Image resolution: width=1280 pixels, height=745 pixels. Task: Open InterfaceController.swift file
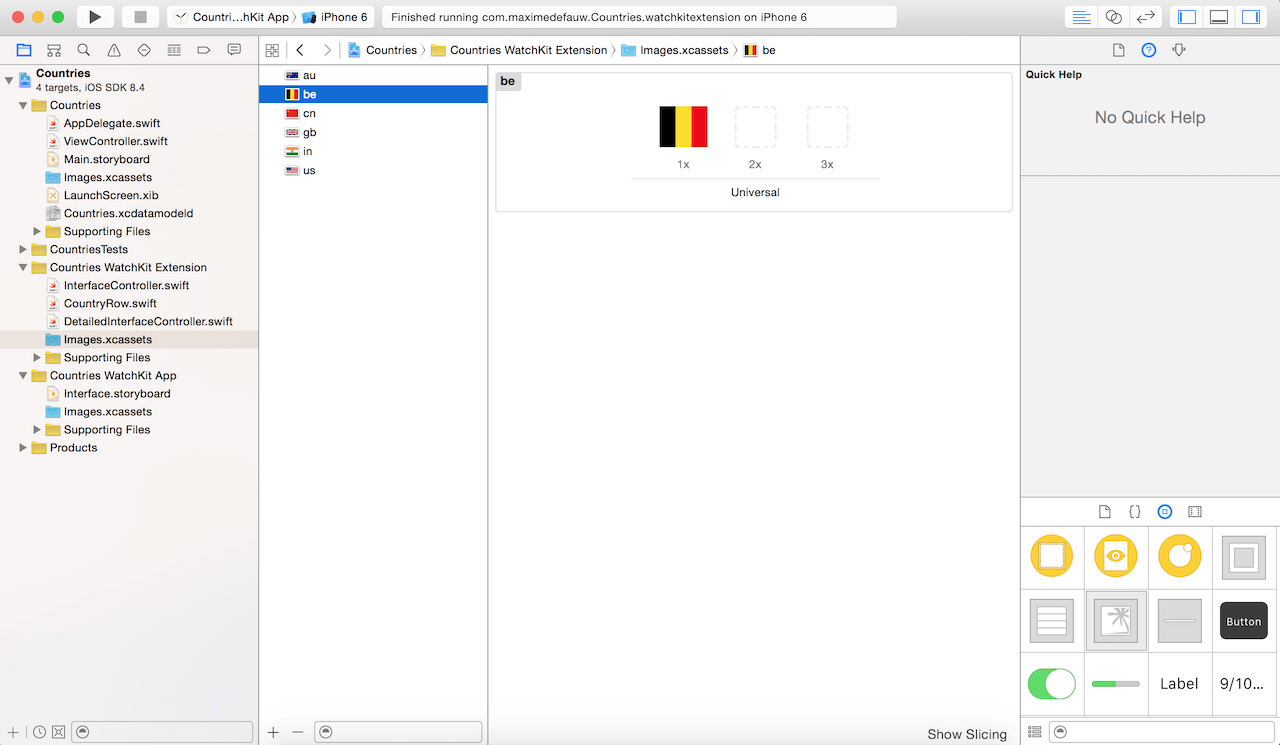click(126, 285)
